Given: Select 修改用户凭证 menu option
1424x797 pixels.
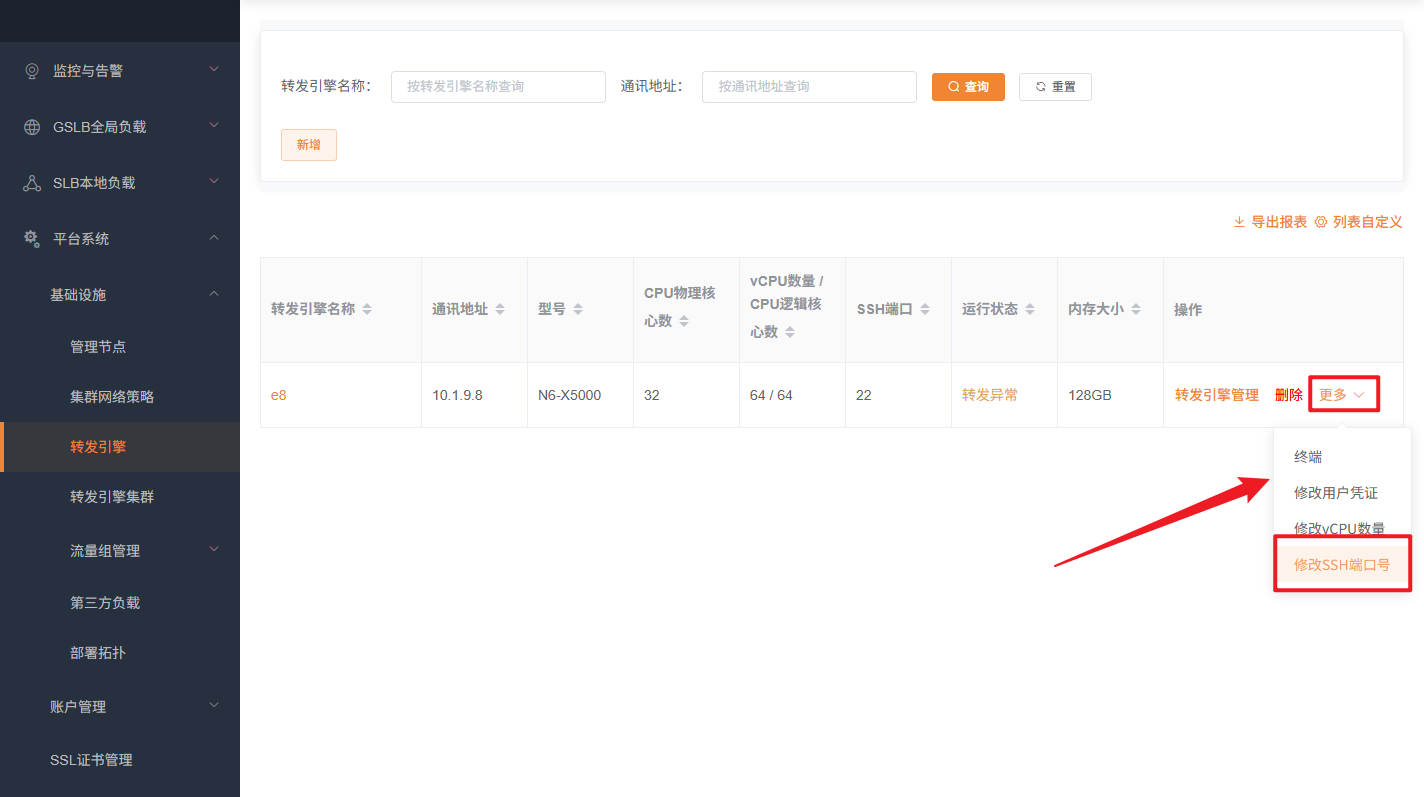Looking at the screenshot, I should point(1336,493).
